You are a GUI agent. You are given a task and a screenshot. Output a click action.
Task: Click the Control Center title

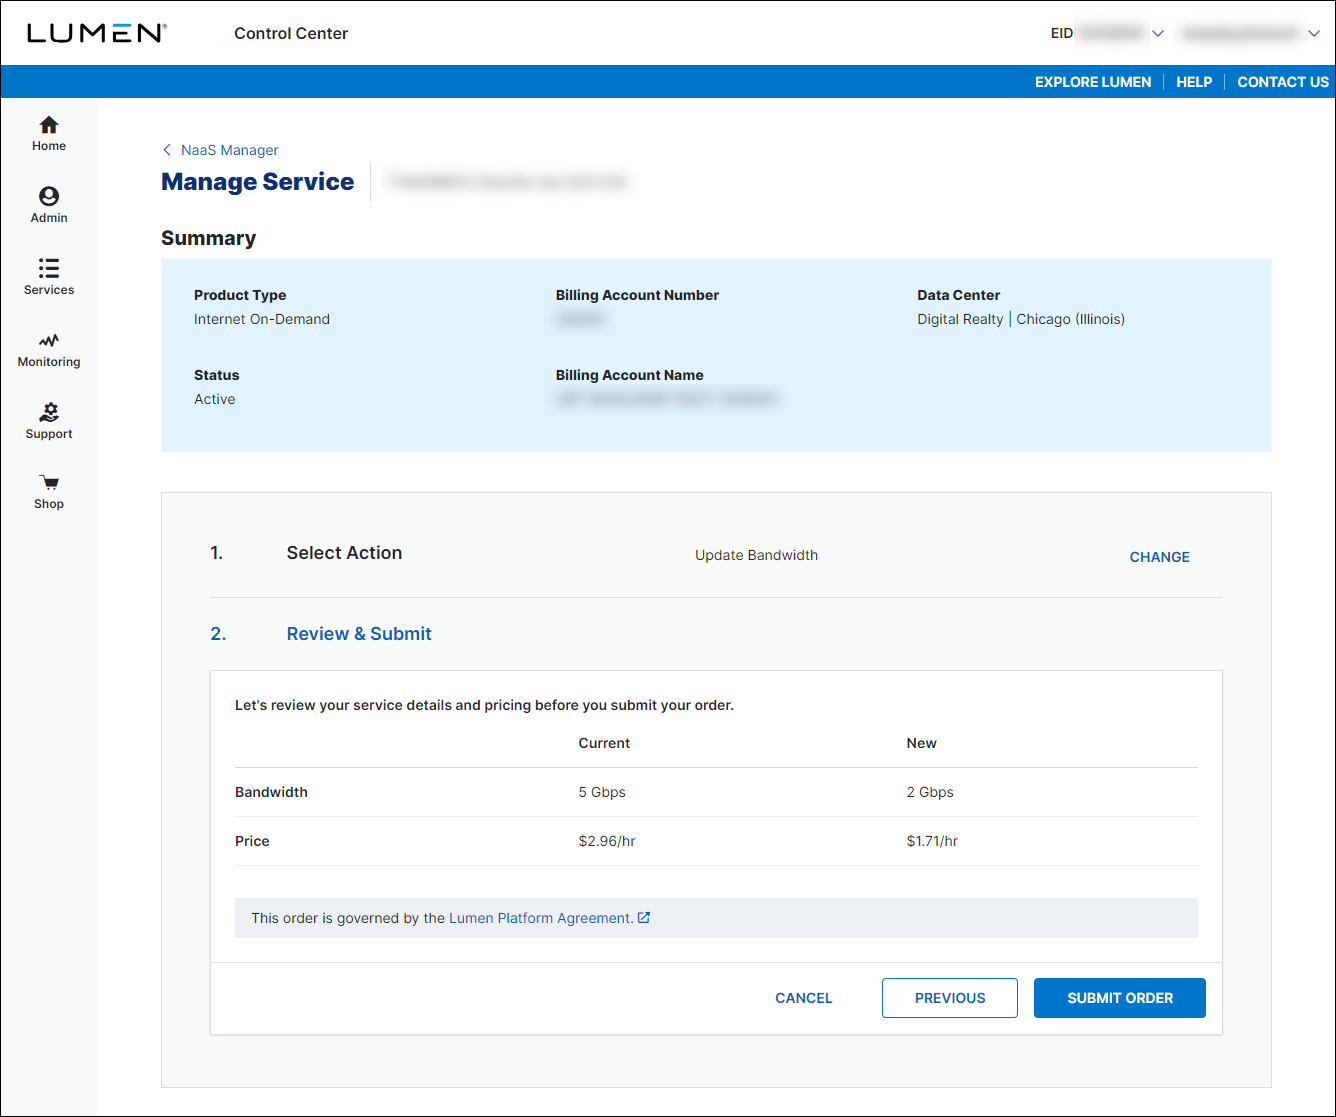tap(291, 33)
